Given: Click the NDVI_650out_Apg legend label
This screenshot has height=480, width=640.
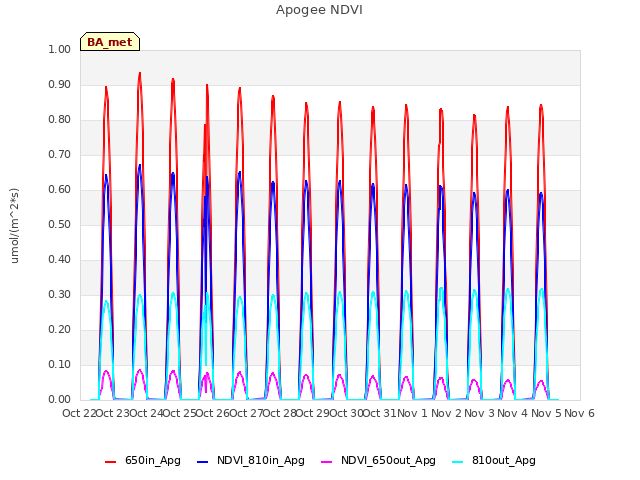Looking at the screenshot, I should (388, 460).
